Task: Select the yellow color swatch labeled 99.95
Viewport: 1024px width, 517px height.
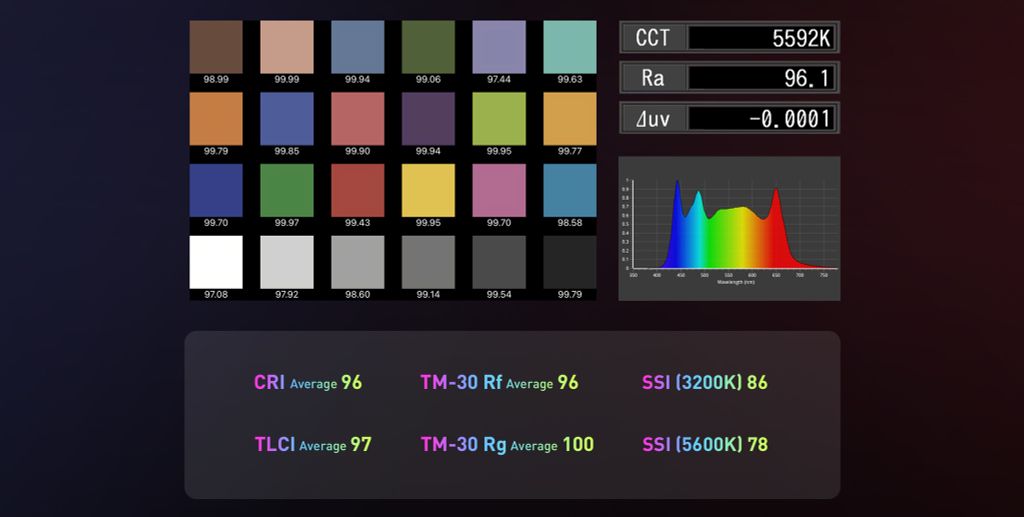Action: tap(428, 190)
